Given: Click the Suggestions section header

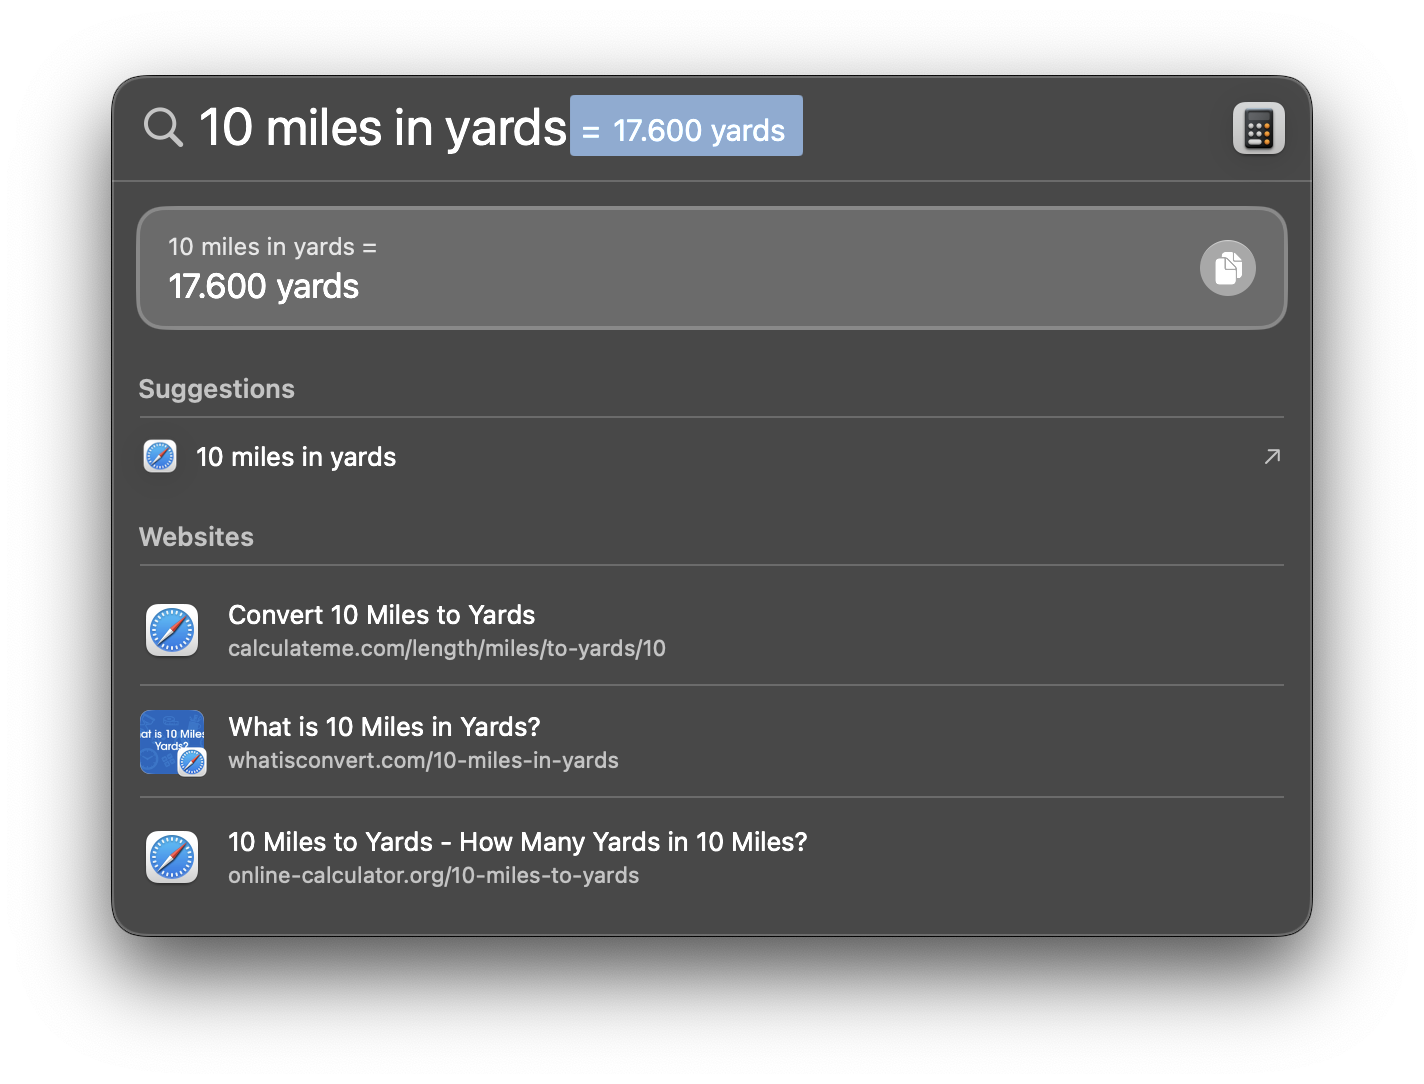Looking at the screenshot, I should (x=217, y=389).
